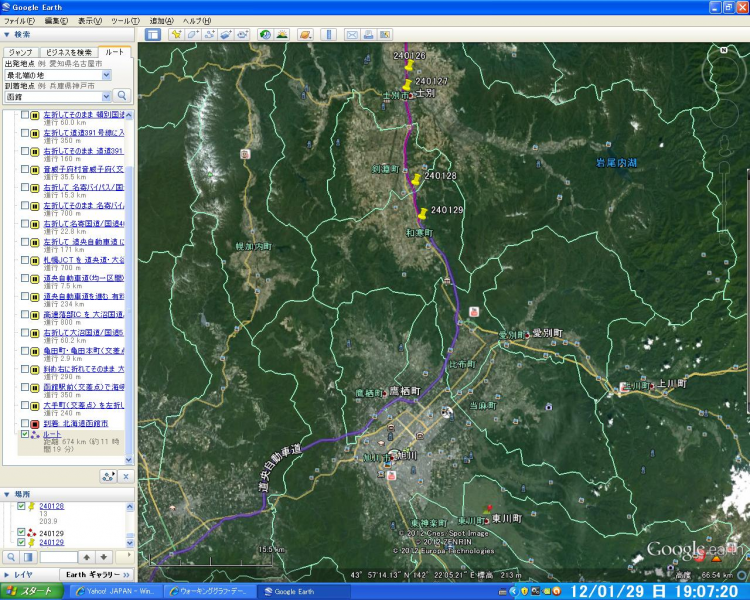Viewport: 750px width, 600px height.
Task: Switch to Yahoo! JAPAN taskbar window
Action: coord(114,591)
